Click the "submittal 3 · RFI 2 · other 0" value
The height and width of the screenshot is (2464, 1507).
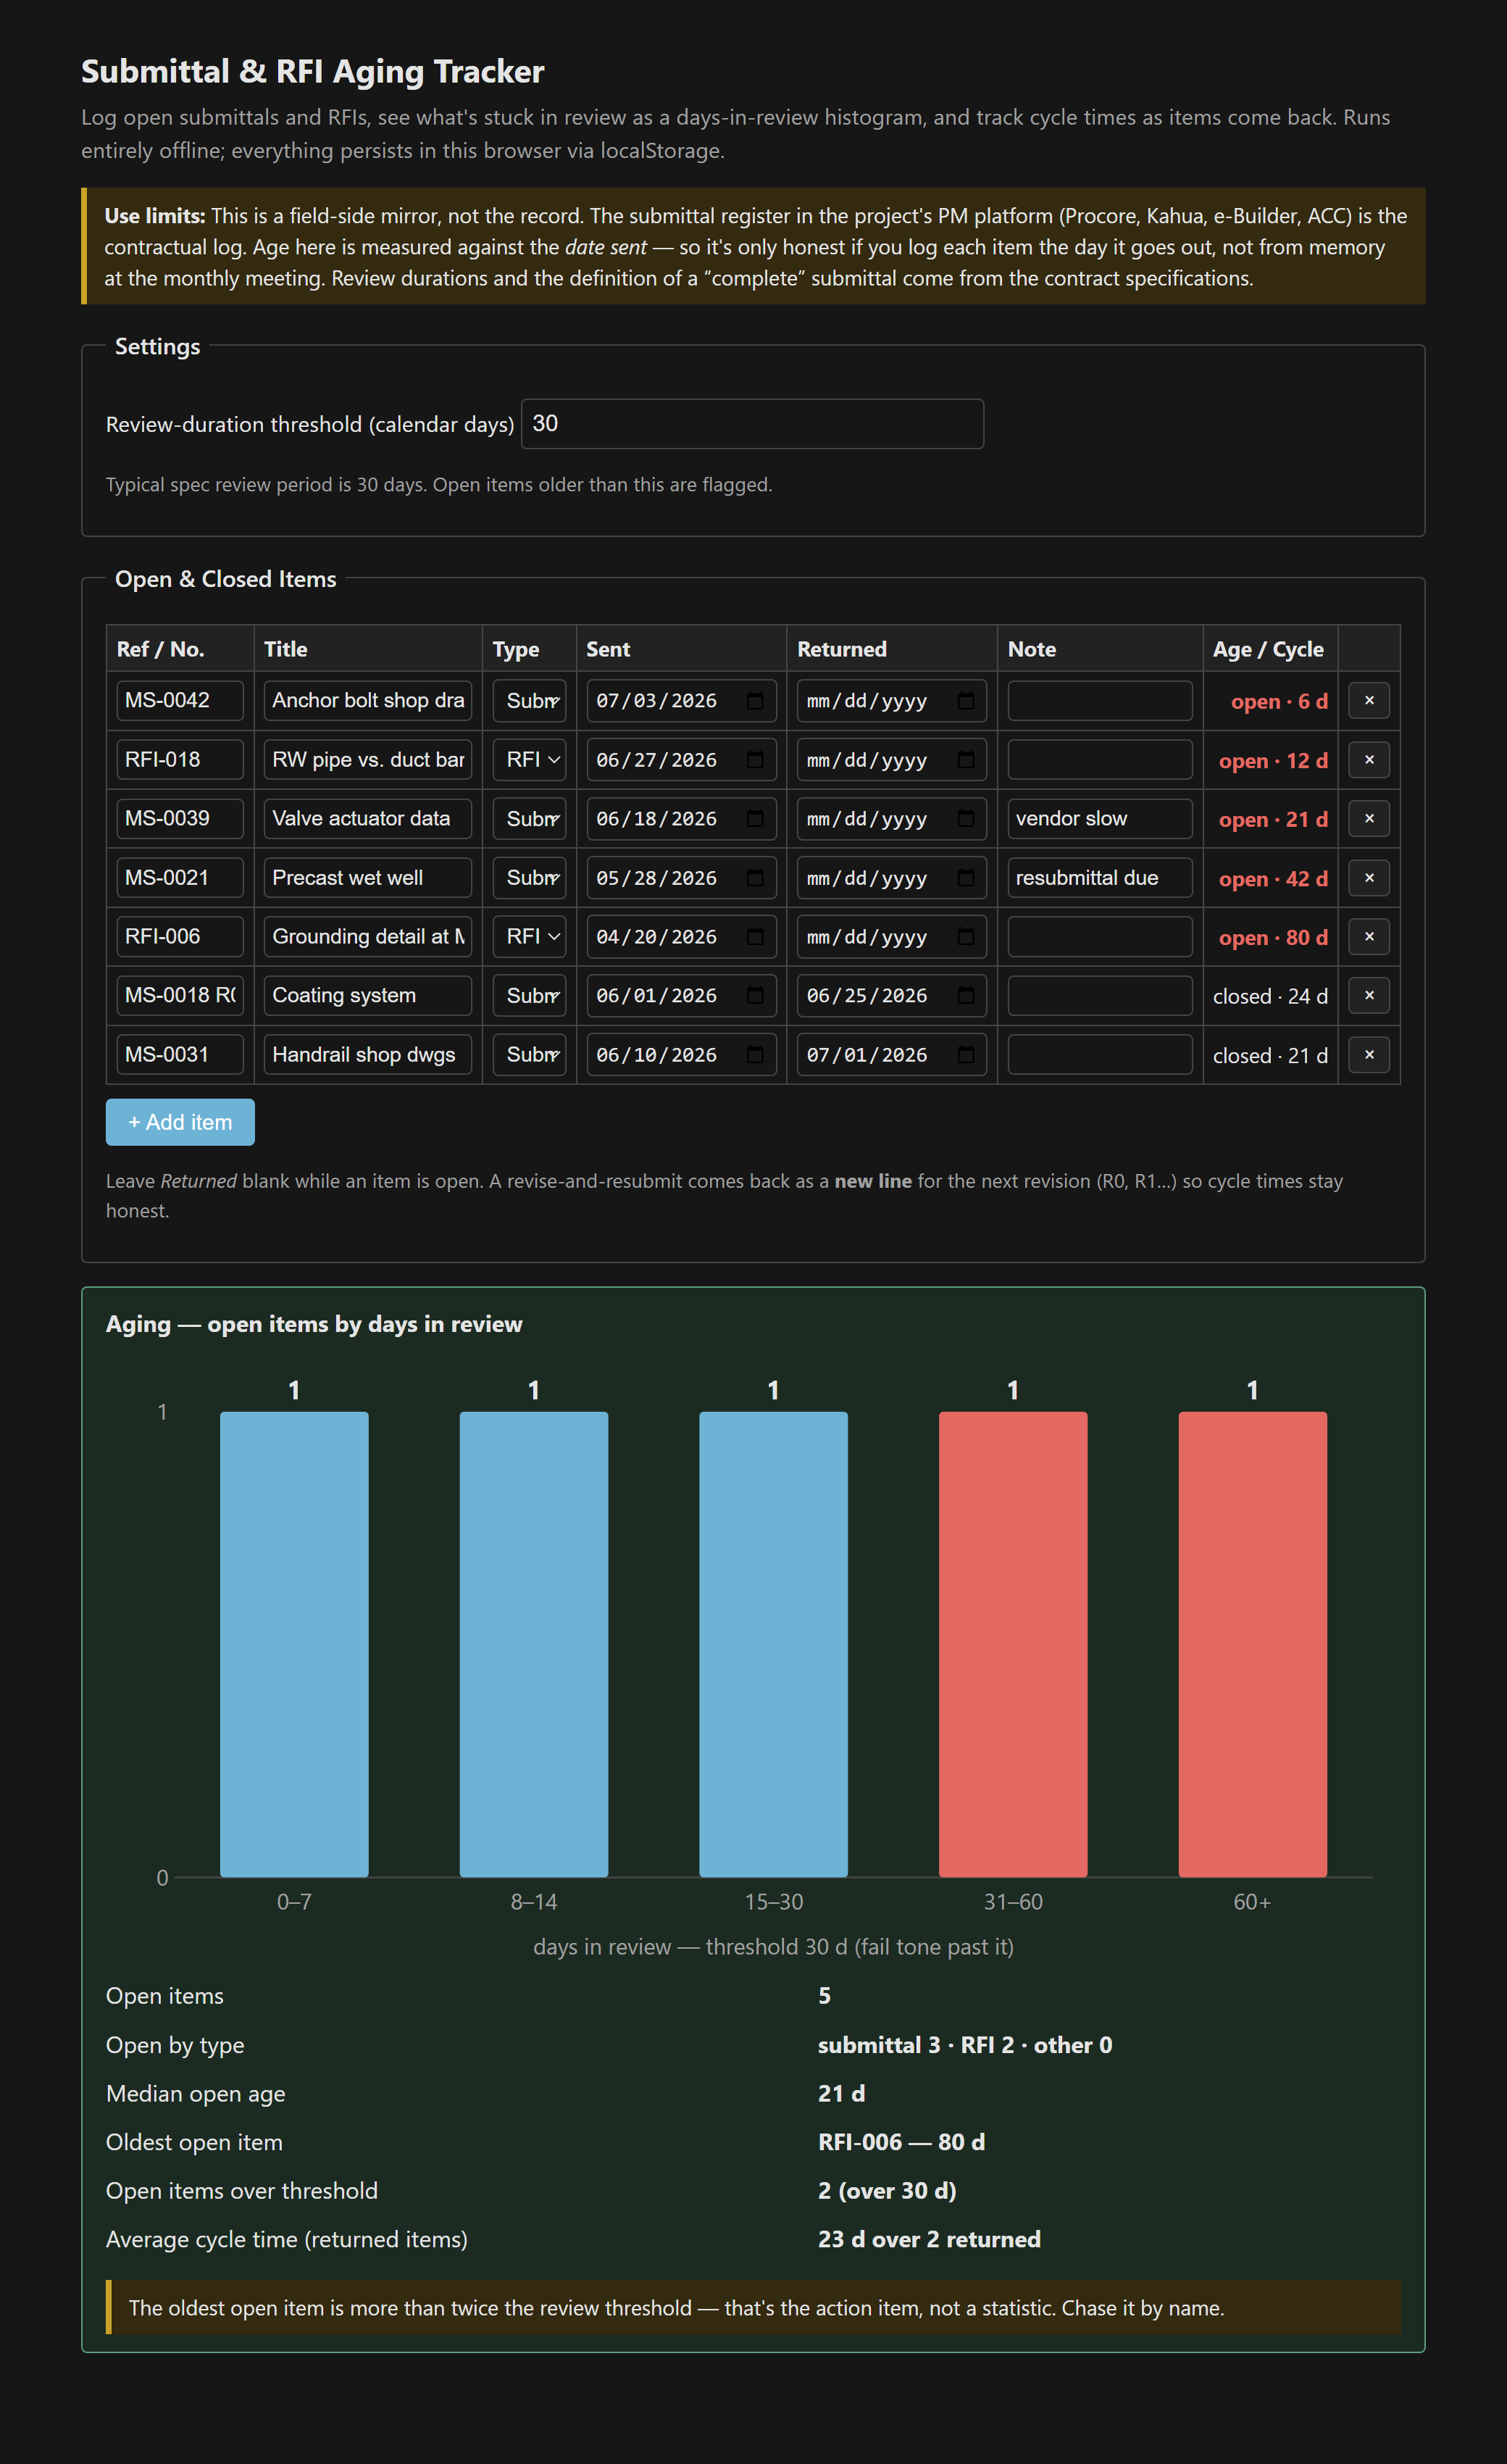[965, 2045]
